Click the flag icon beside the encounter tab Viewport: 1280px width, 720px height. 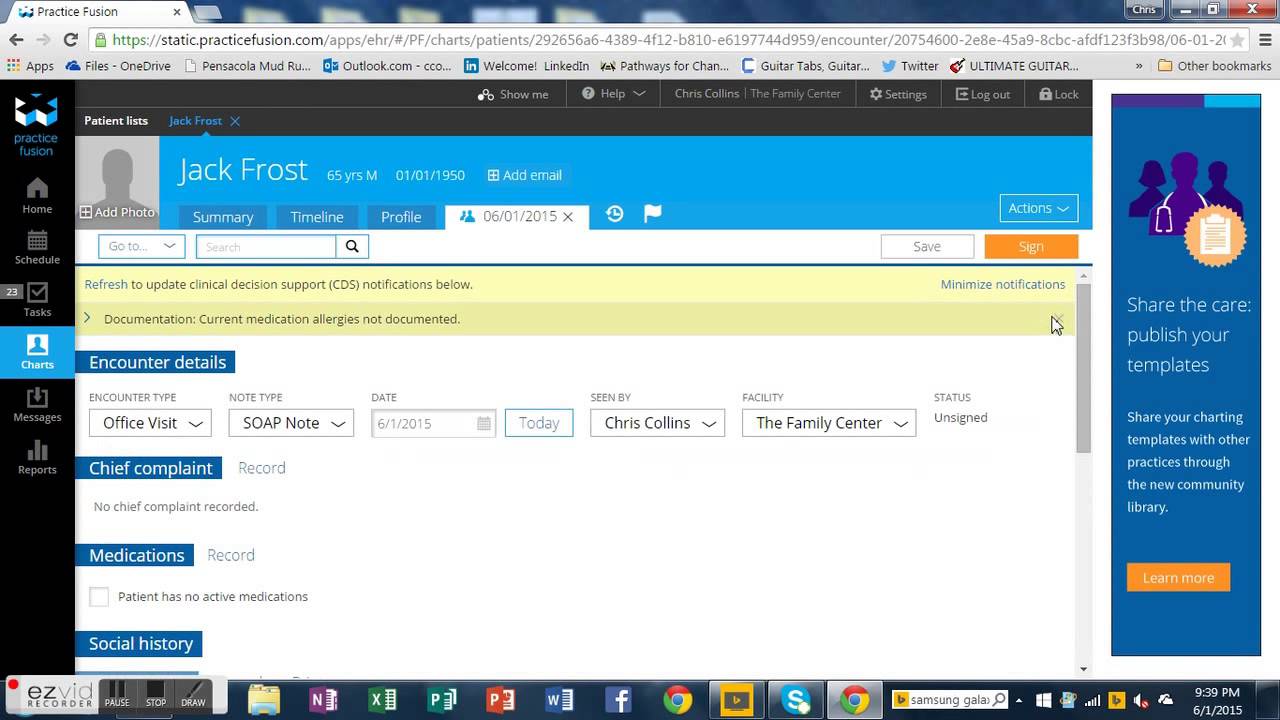click(x=652, y=214)
